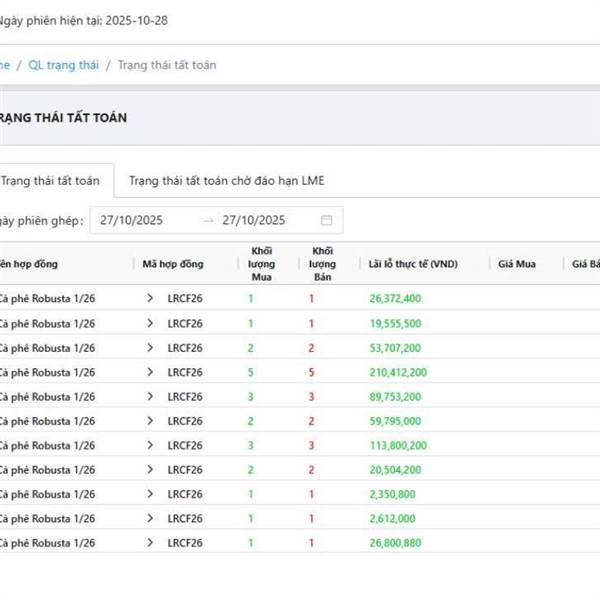Click the Giá Mua column header
Image resolution: width=600 pixels, height=600 pixels.
(x=516, y=264)
